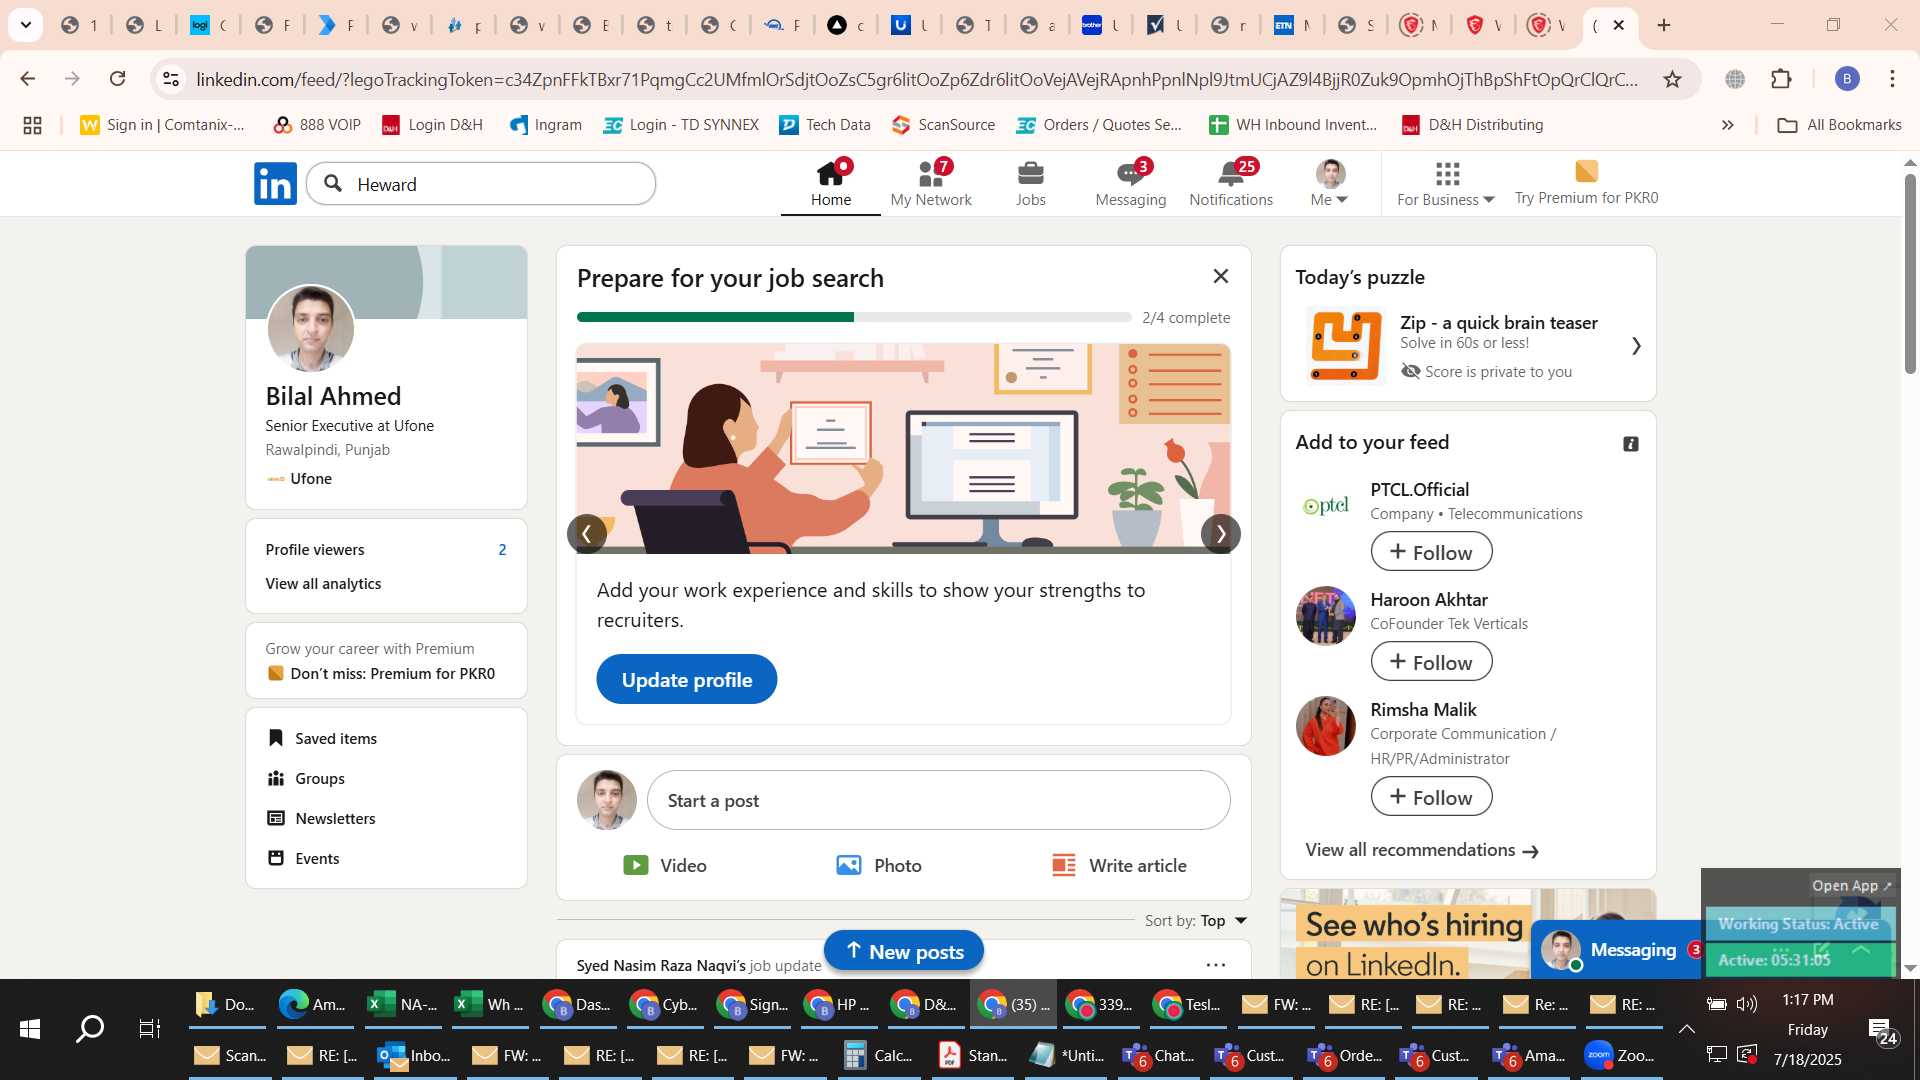This screenshot has height=1080, width=1920.
Task: Open Notifications tab
Action: pos(1230,184)
